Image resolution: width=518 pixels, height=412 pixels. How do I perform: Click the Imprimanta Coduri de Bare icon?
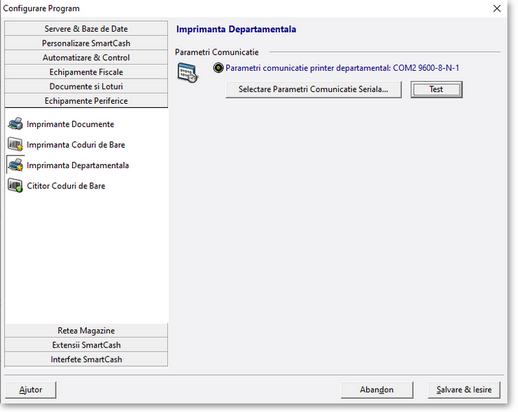[x=15, y=145]
